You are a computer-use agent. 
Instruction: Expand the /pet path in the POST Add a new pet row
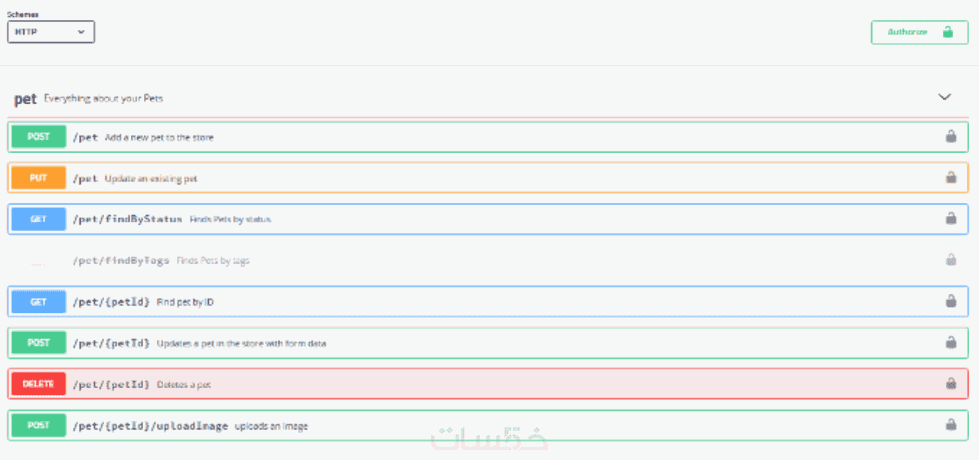tap(86, 137)
